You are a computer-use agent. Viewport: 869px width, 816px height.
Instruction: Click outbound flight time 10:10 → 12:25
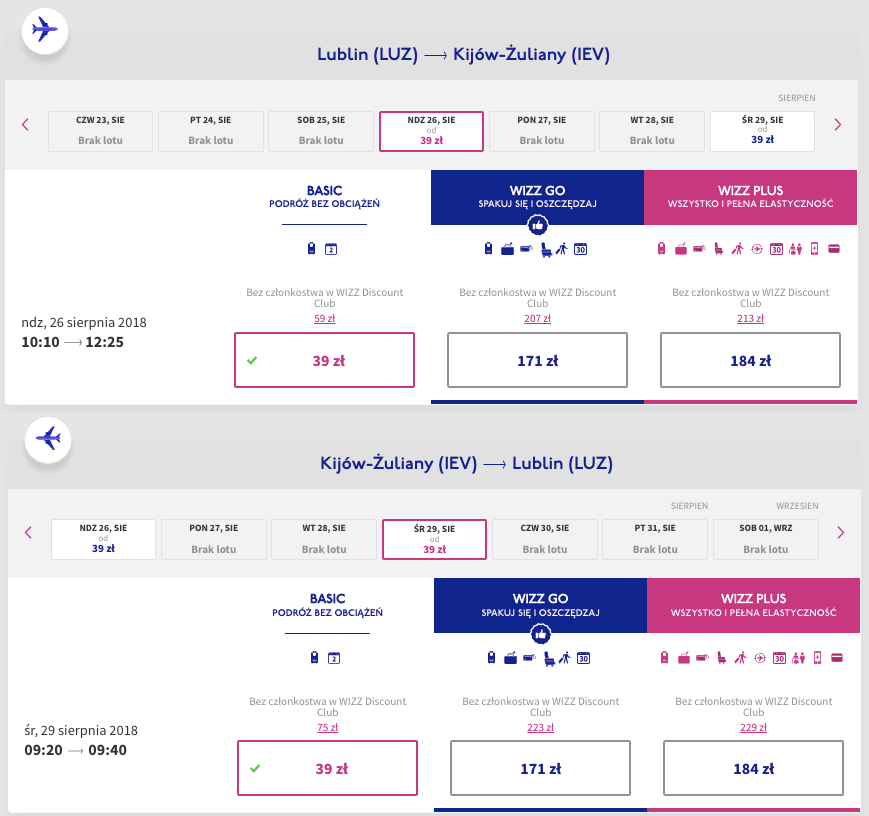click(x=73, y=342)
